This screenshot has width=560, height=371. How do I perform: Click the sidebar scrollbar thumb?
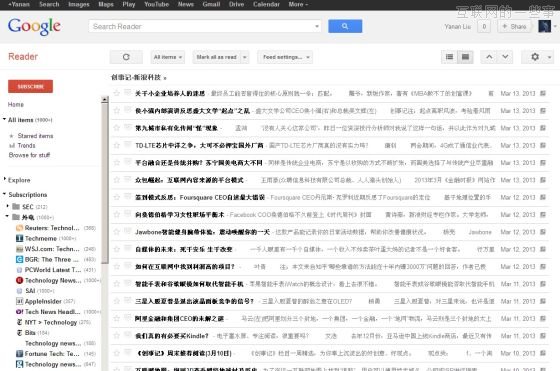105,183
